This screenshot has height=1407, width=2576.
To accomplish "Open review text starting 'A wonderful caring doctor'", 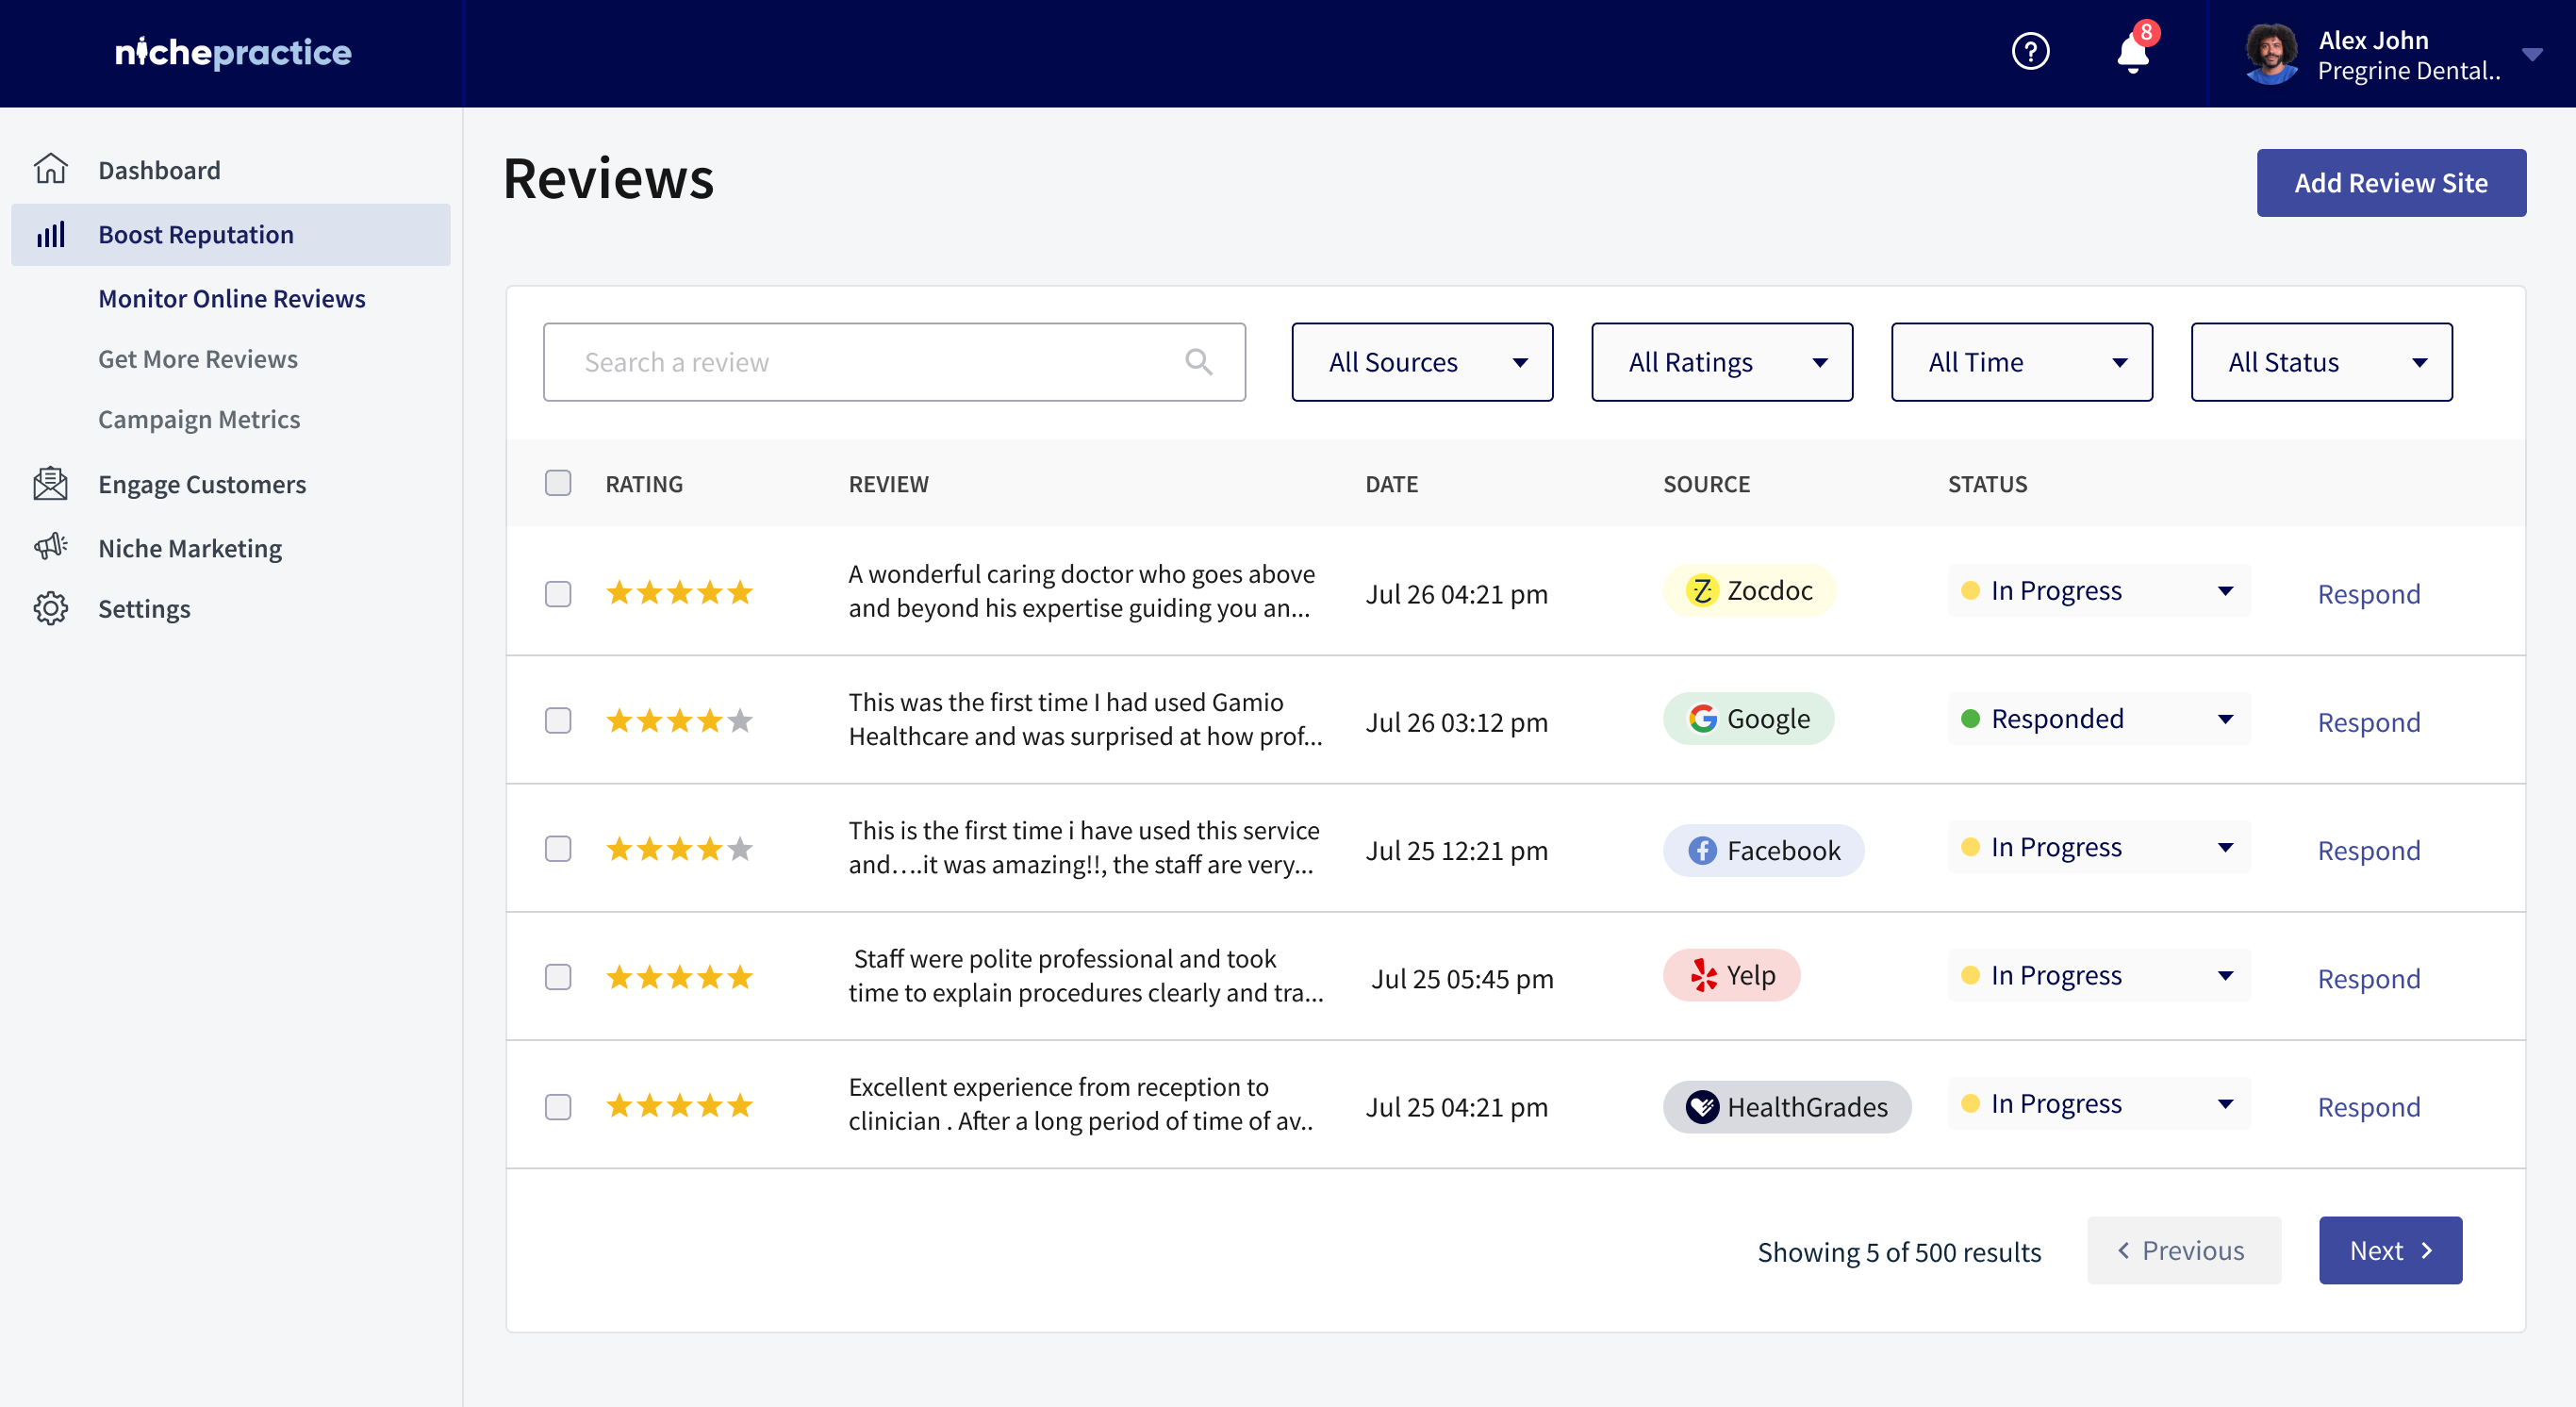I will pos(1082,591).
